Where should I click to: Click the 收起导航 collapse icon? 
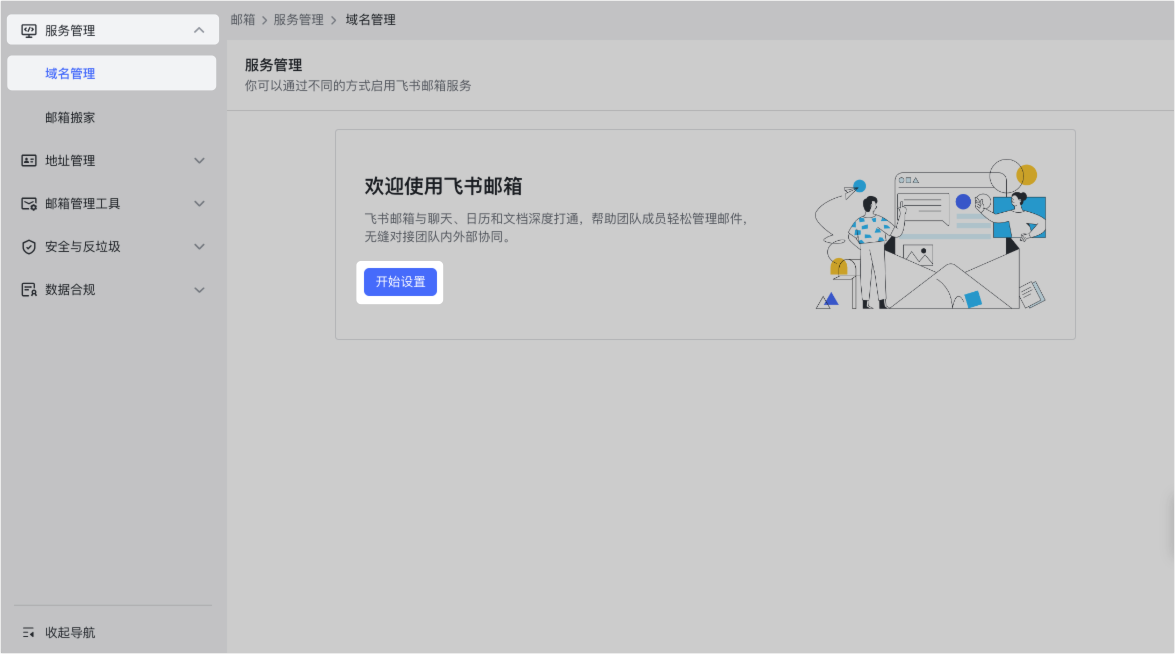28,632
